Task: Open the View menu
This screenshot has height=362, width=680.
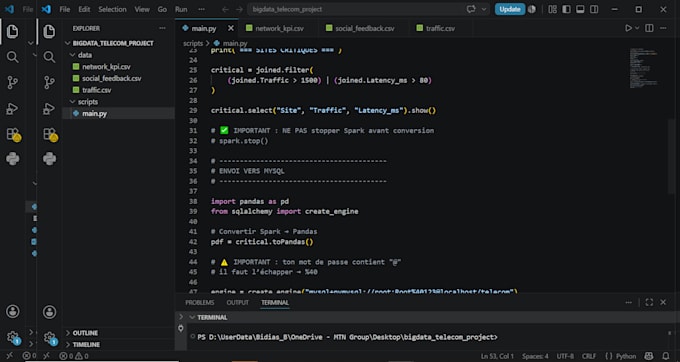Action: pos(142,9)
